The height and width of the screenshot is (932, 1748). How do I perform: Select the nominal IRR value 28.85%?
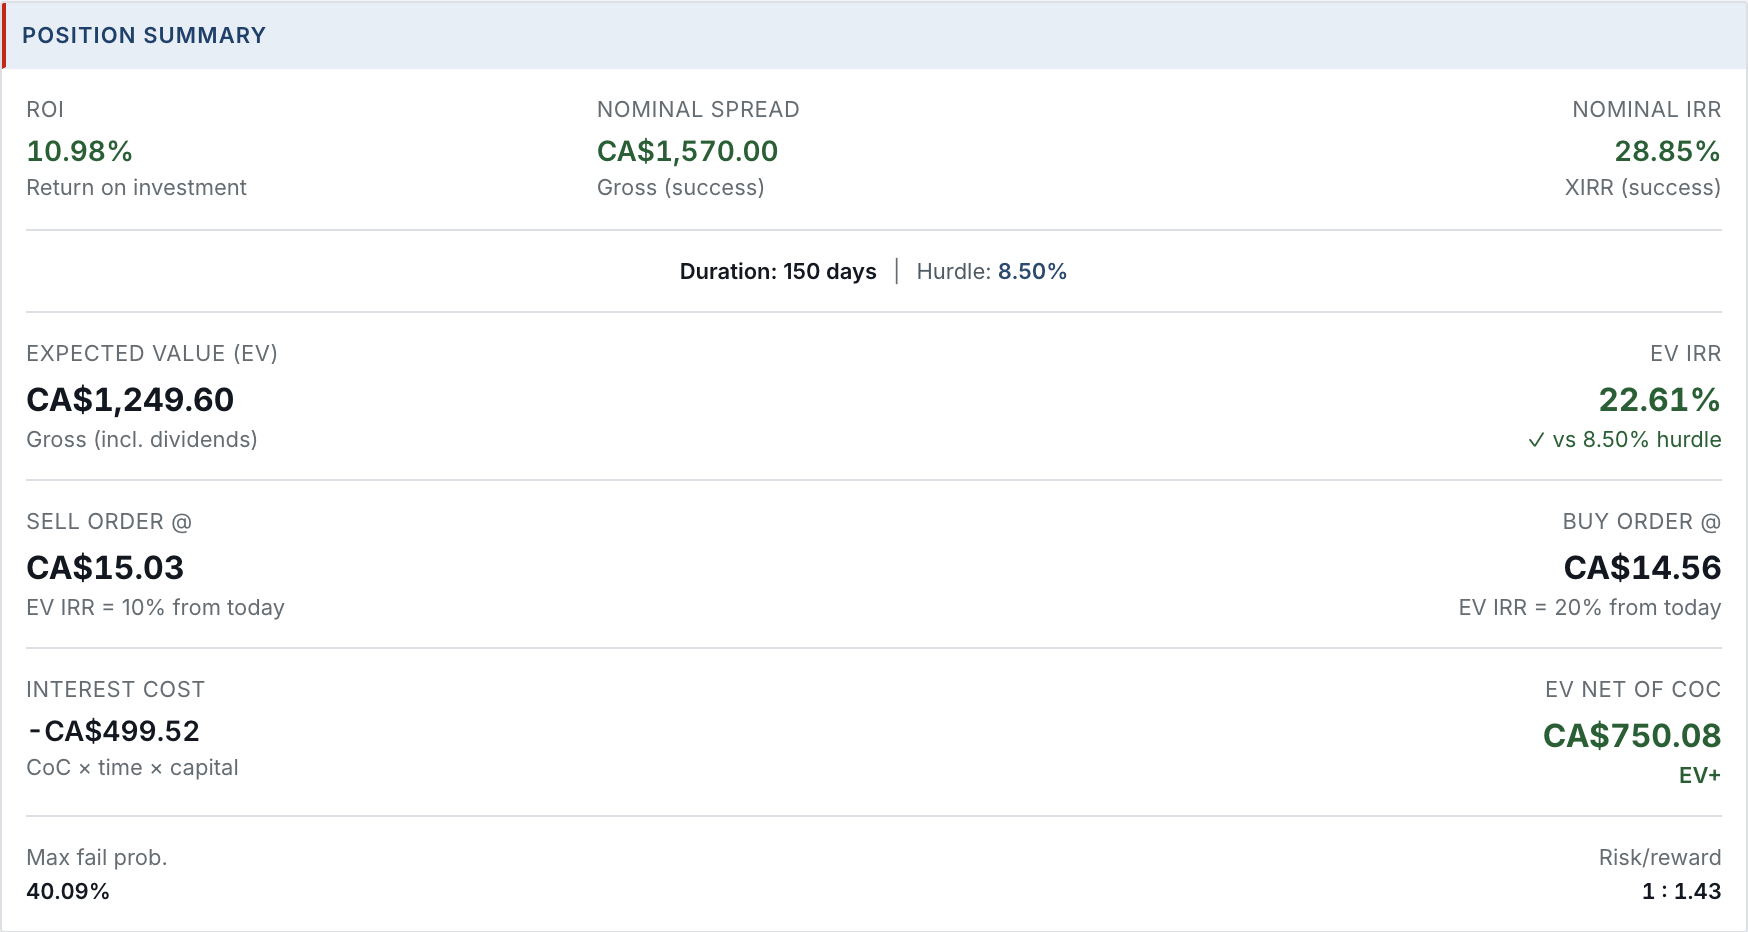coord(1667,151)
